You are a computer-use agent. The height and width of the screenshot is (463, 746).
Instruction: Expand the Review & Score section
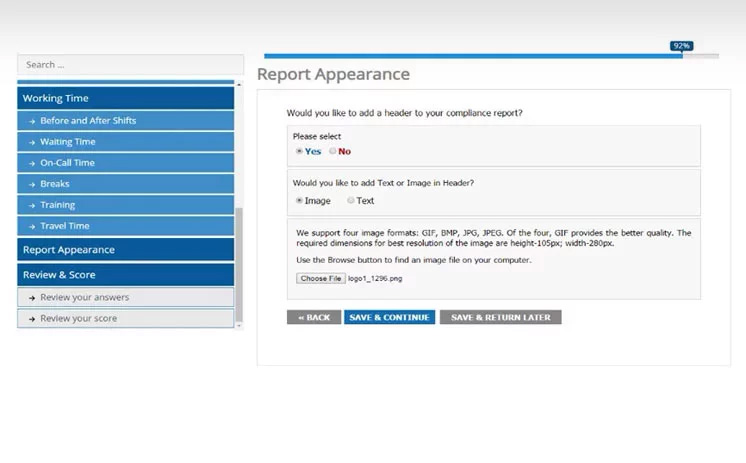(x=125, y=274)
